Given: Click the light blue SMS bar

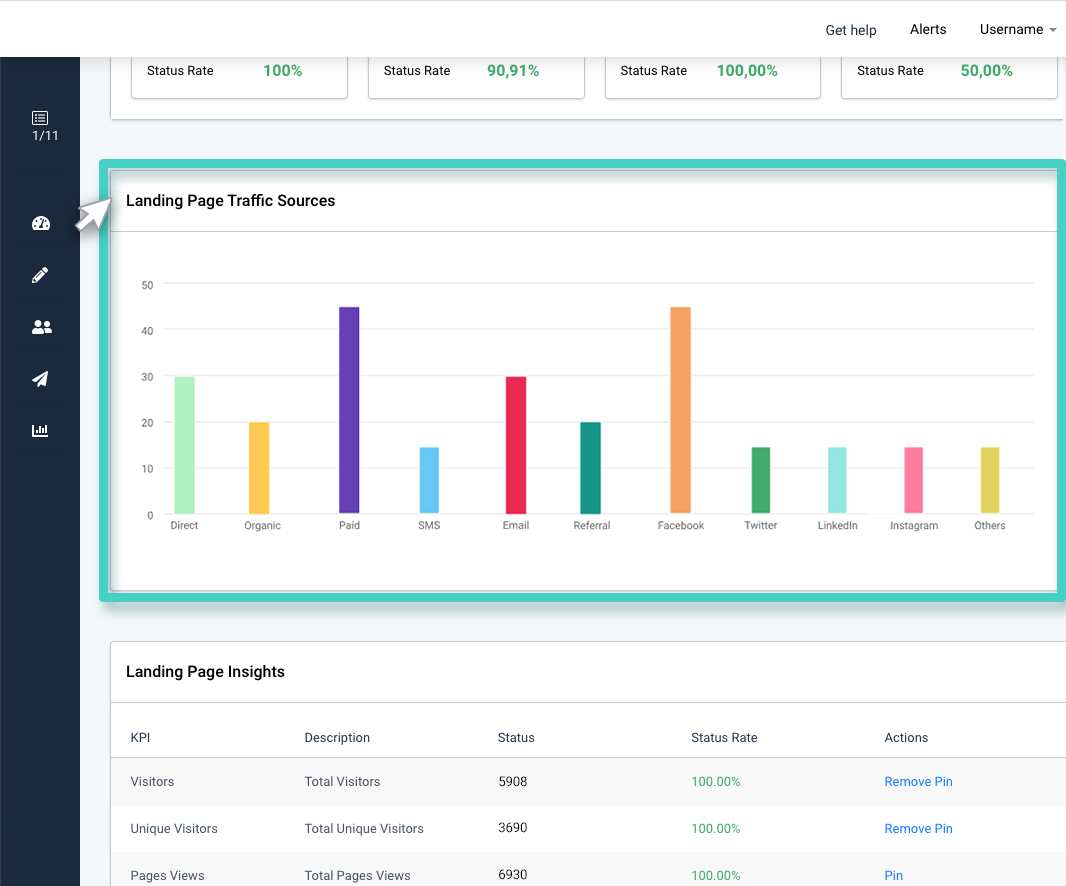Looking at the screenshot, I should [429, 480].
